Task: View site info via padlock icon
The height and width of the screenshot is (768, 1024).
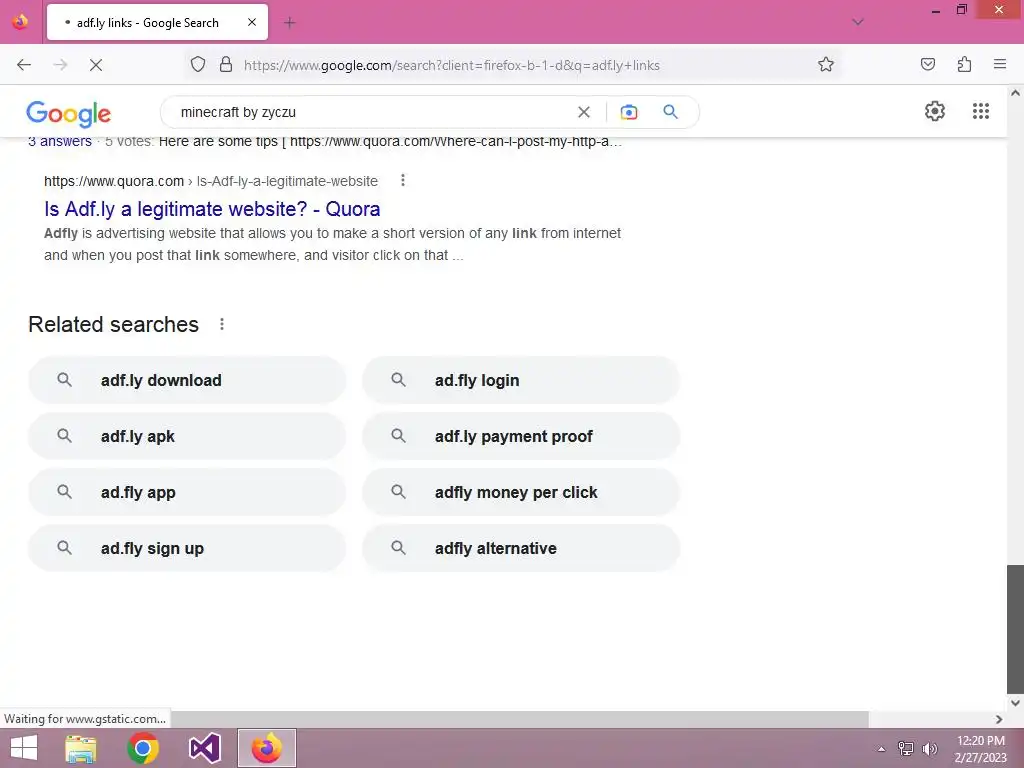Action: click(x=226, y=64)
